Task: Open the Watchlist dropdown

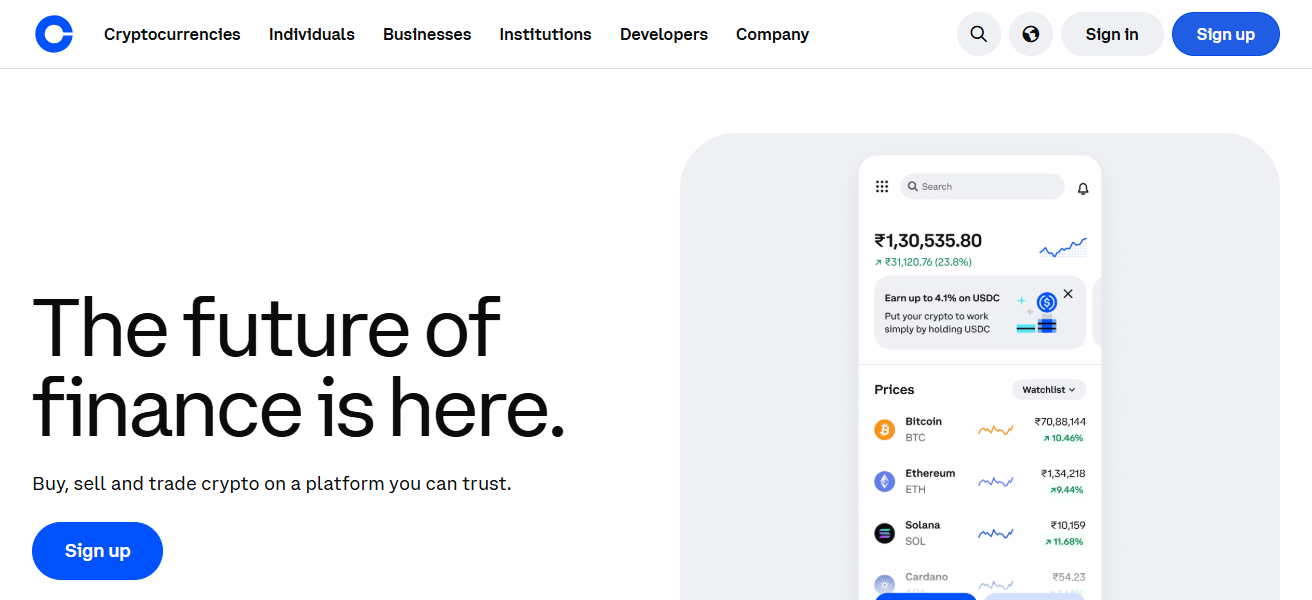Action: (1048, 389)
